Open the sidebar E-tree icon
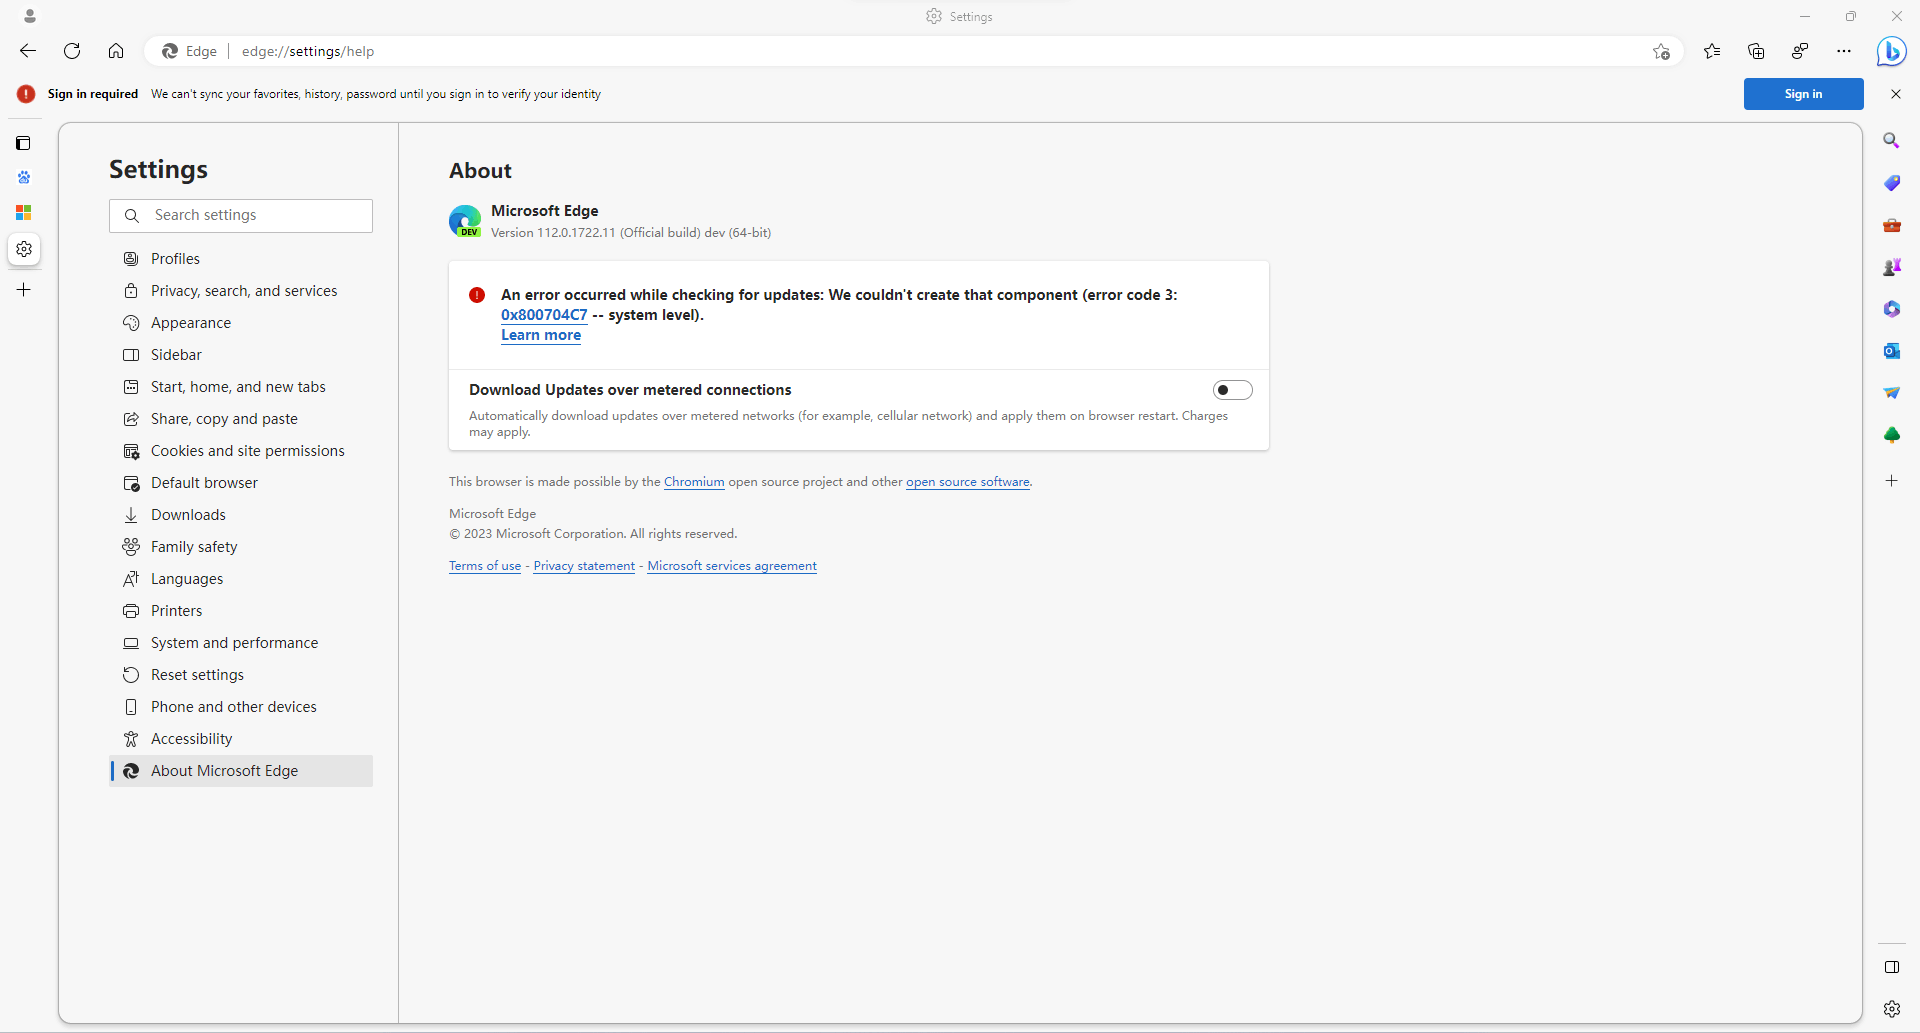1920x1033 pixels. click(x=1892, y=435)
